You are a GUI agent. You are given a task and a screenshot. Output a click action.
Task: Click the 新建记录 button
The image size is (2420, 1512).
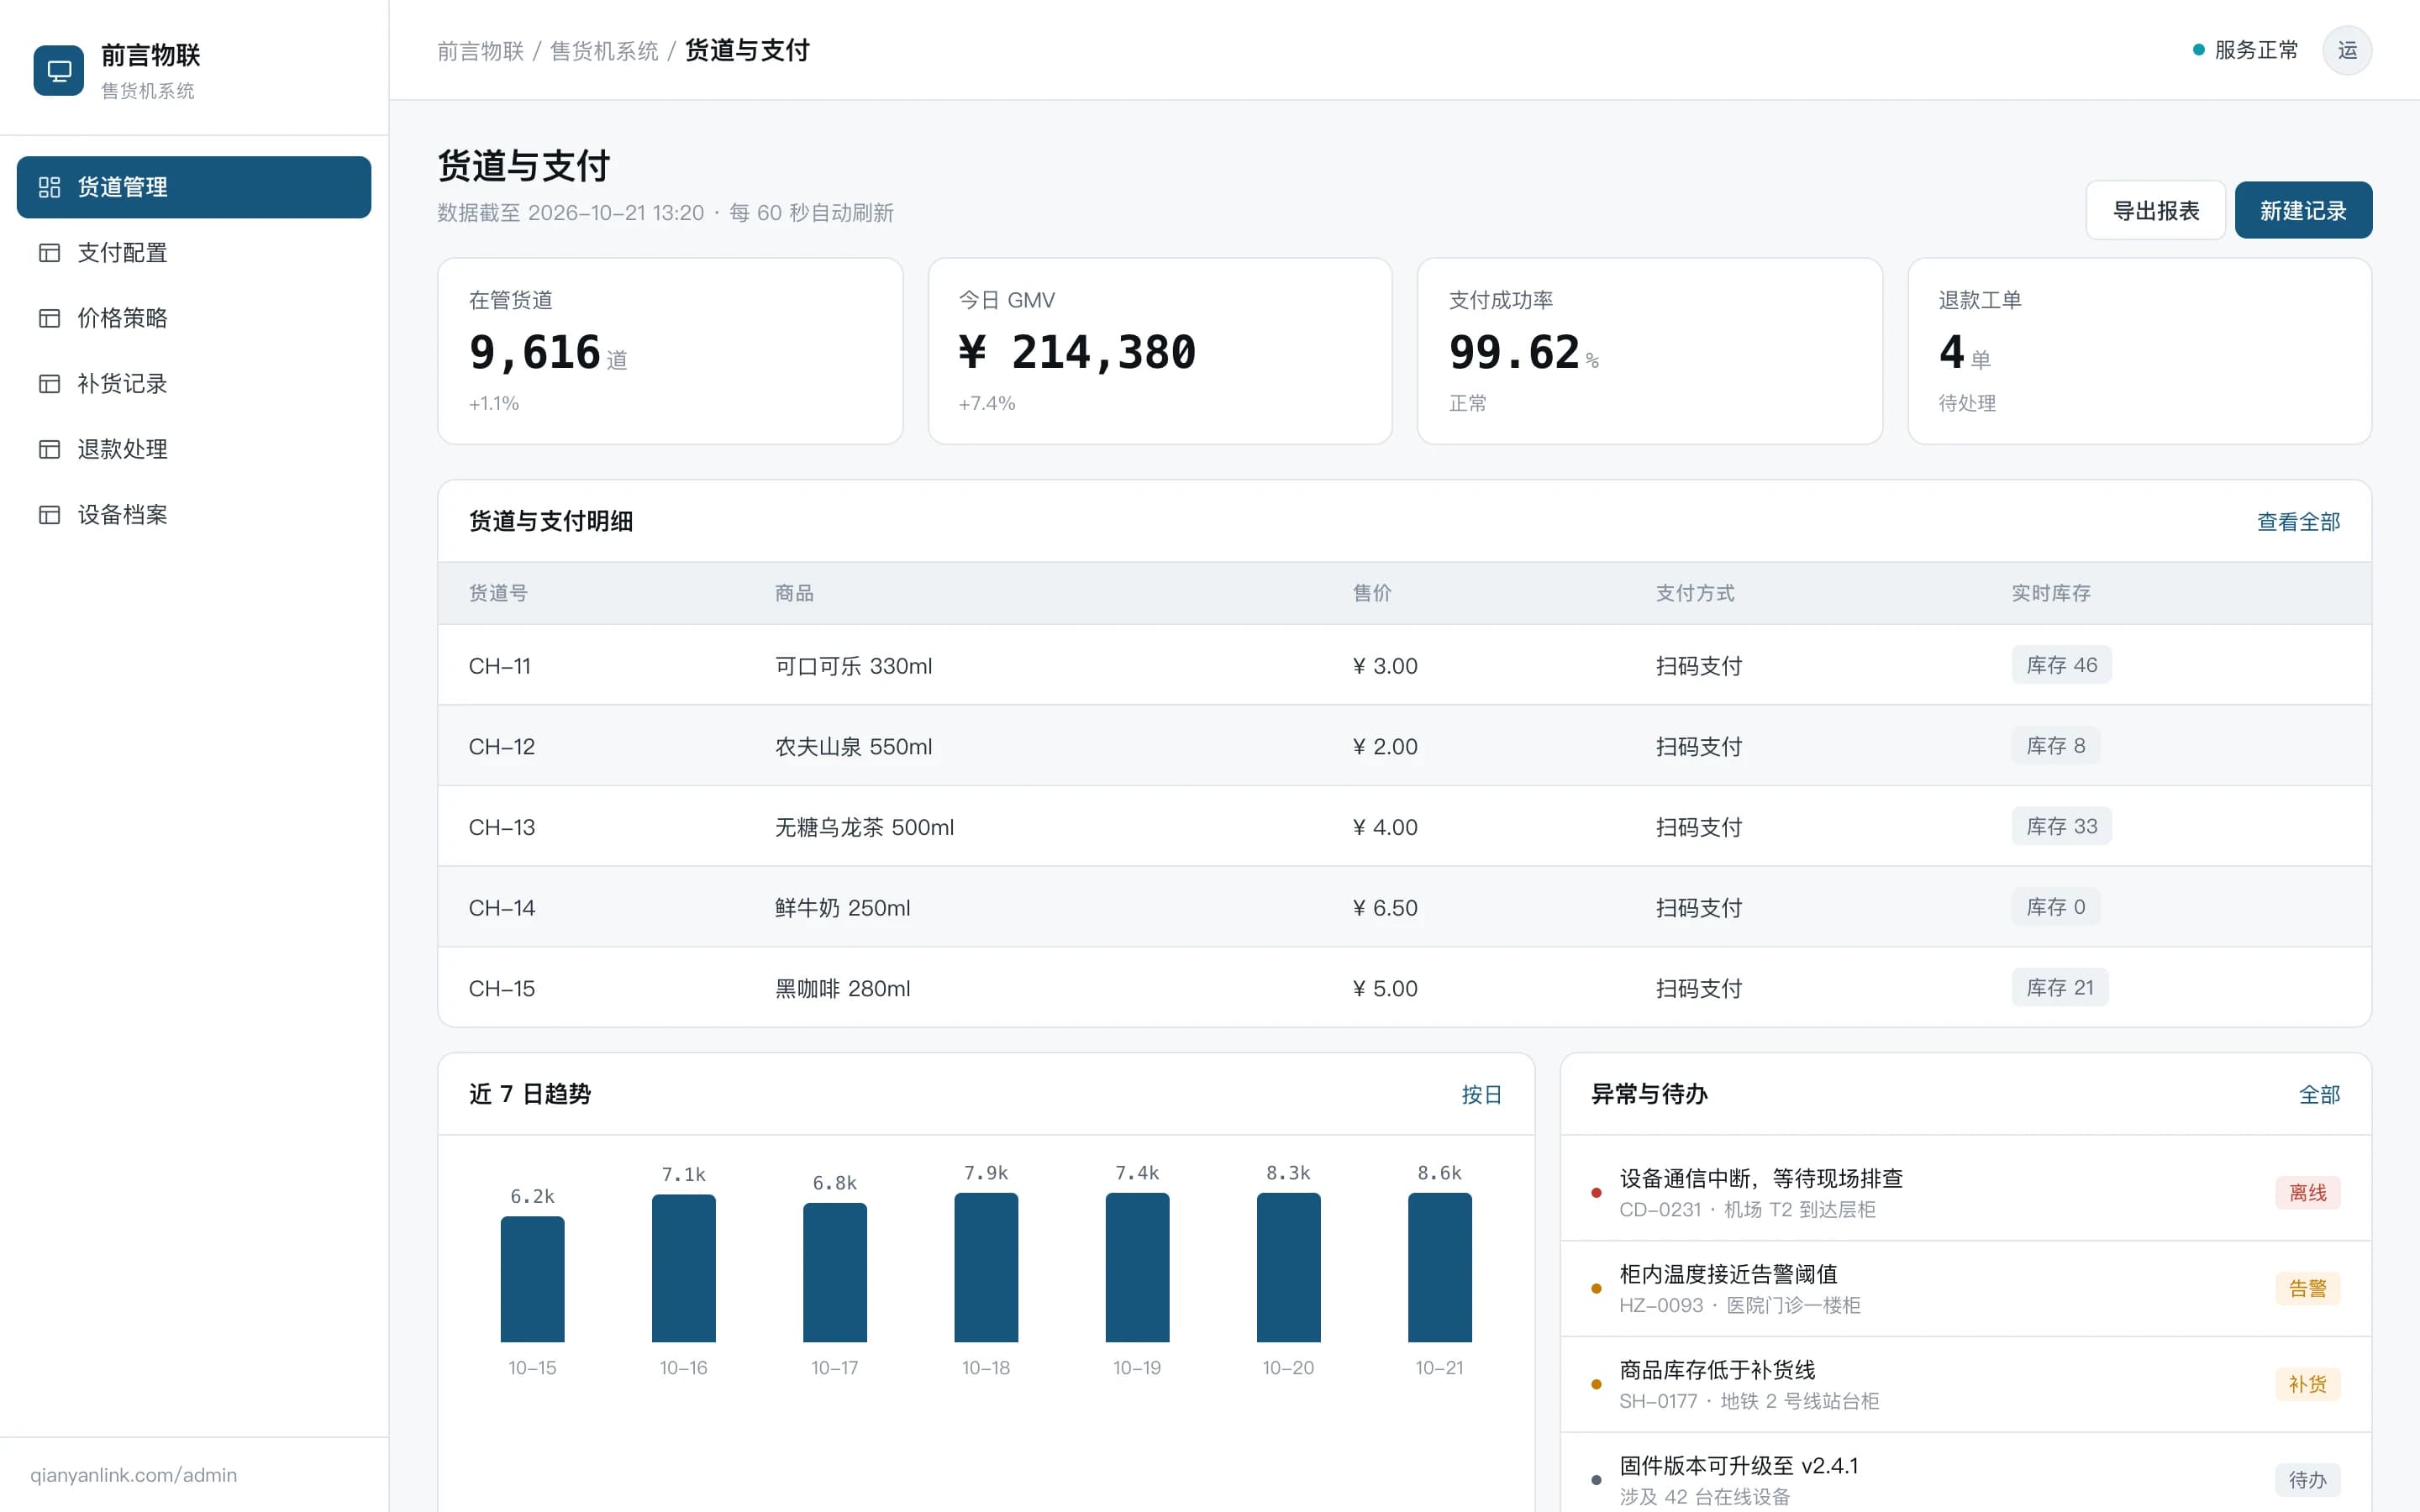pos(2303,210)
